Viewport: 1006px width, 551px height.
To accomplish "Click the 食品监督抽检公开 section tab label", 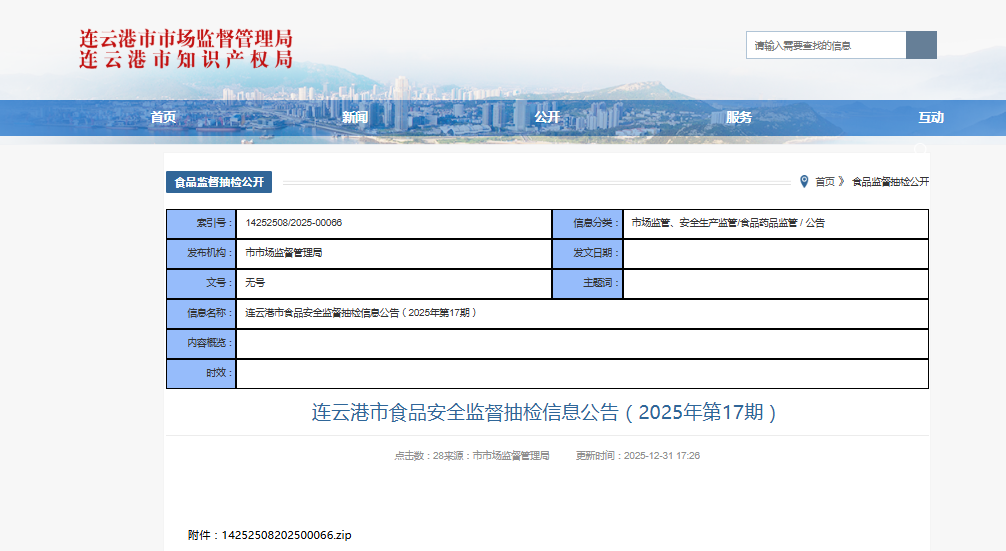I will click(219, 182).
